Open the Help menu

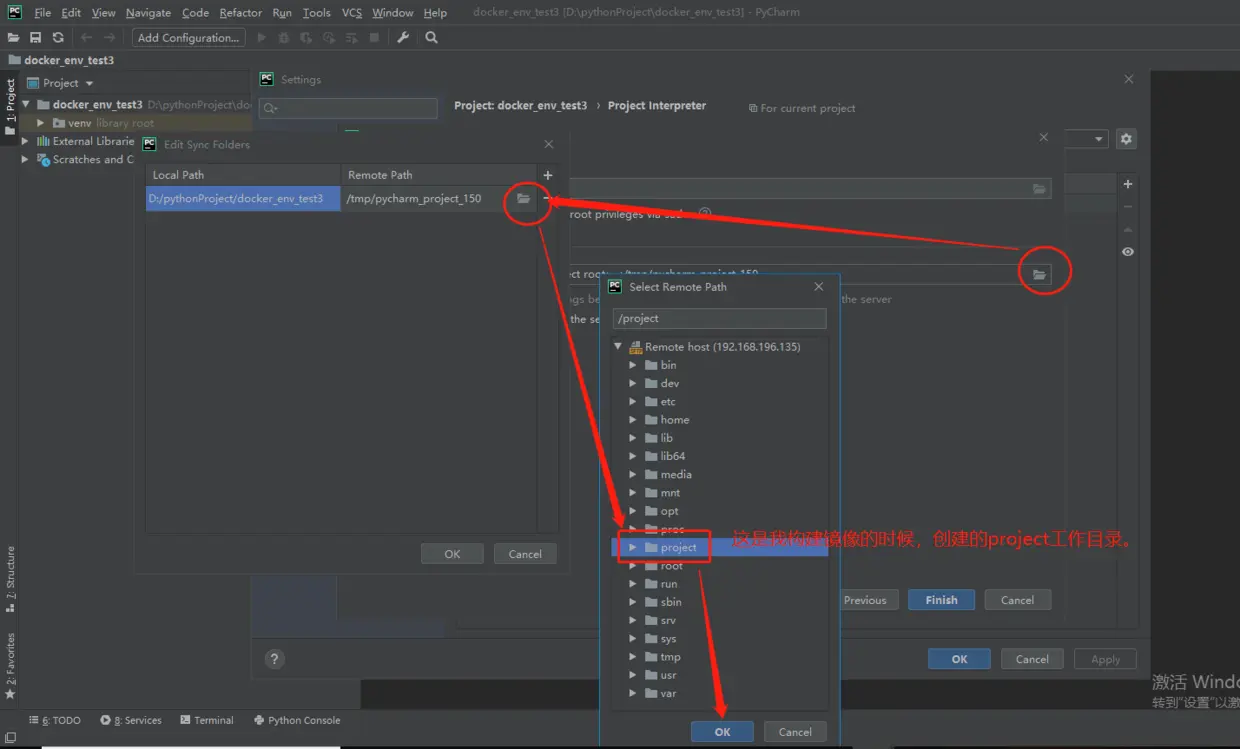435,13
